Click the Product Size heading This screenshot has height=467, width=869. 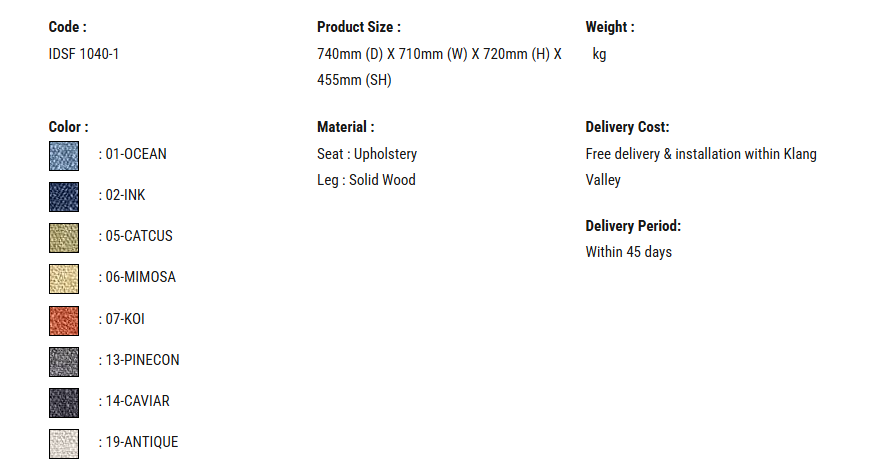point(358,27)
